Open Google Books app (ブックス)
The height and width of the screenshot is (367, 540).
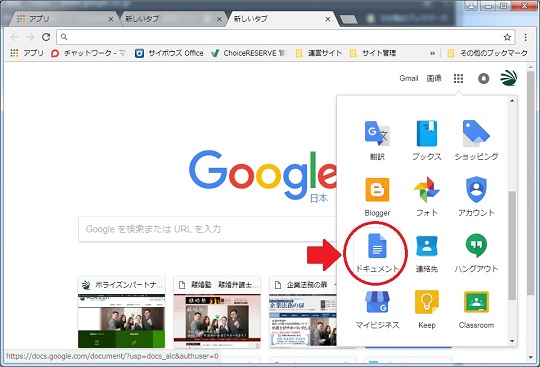(x=427, y=140)
